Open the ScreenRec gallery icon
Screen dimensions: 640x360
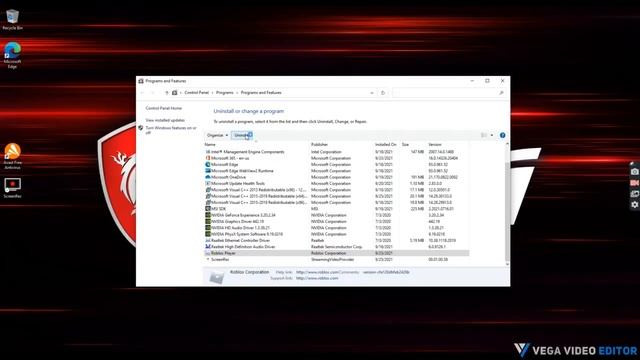[634, 194]
